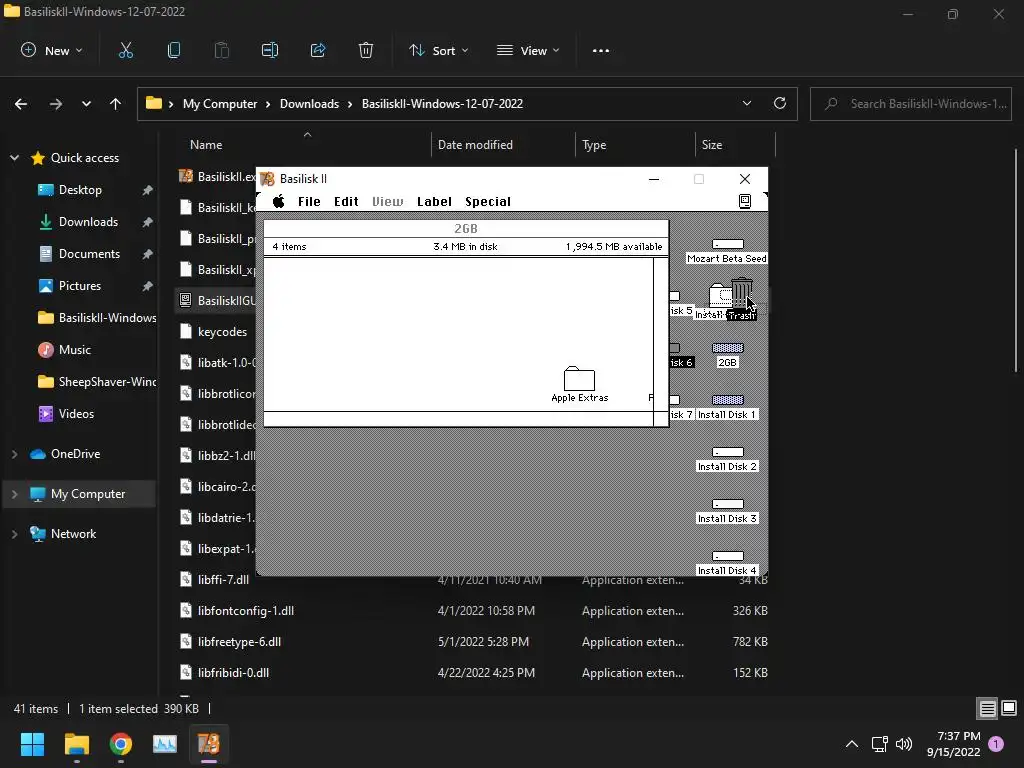Click the application switcher icon in Mac menu bar
This screenshot has height=768, width=1024.
pyautogui.click(x=744, y=201)
